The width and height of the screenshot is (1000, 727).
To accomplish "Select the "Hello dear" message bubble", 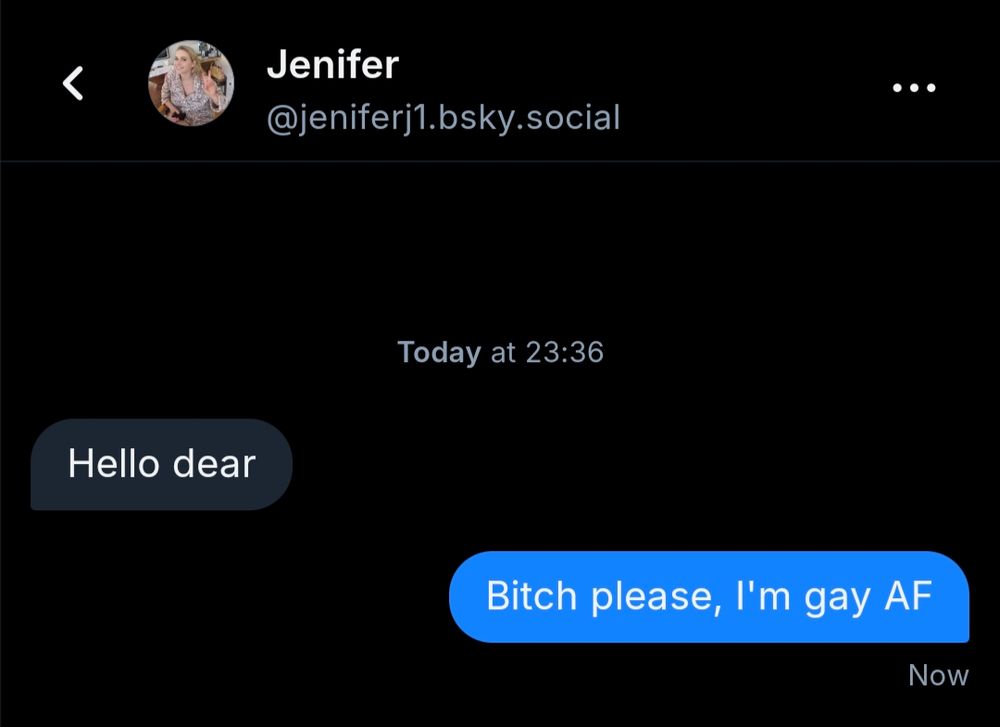I will point(161,464).
